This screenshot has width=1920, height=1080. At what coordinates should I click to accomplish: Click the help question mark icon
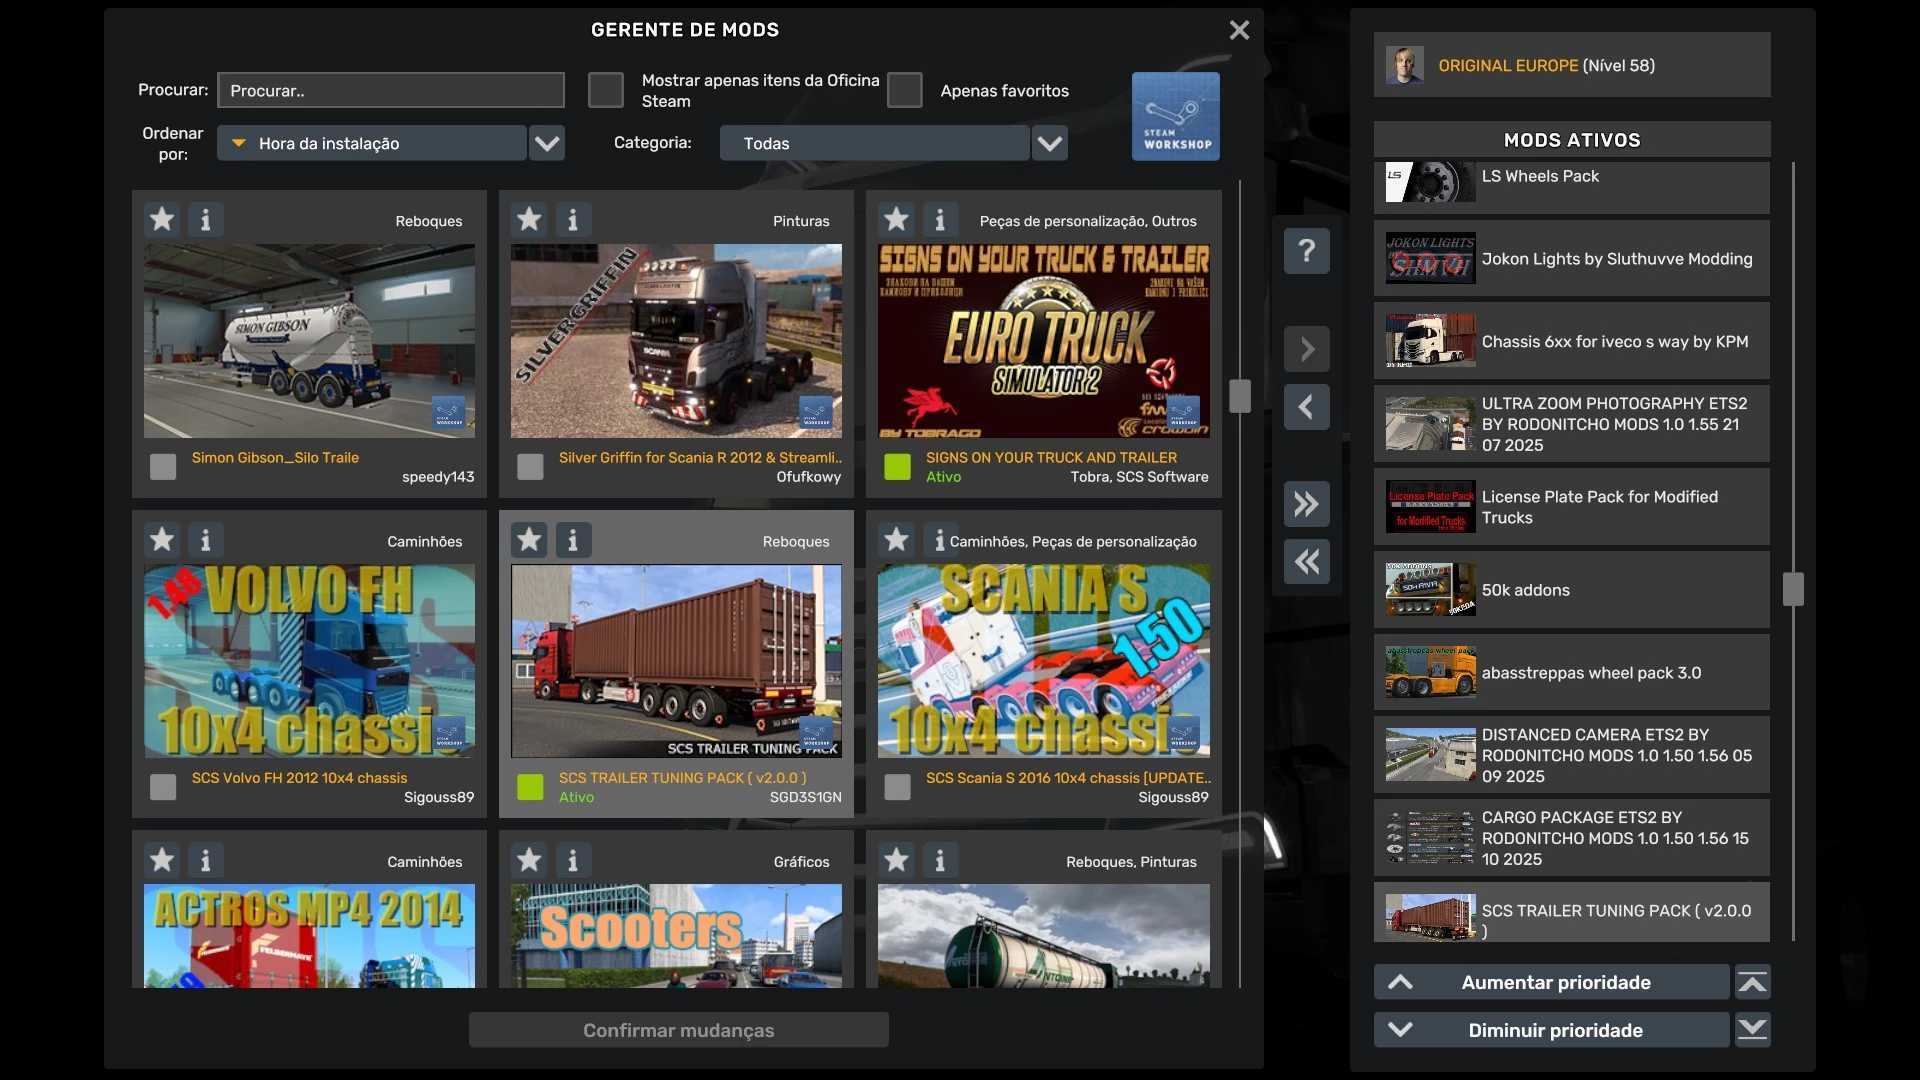pyautogui.click(x=1306, y=250)
